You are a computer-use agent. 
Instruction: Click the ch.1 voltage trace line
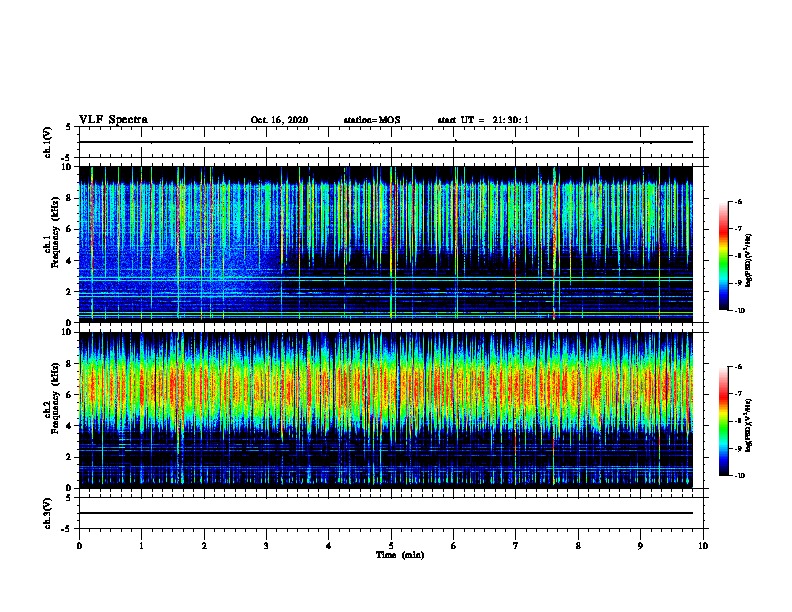coord(385,142)
